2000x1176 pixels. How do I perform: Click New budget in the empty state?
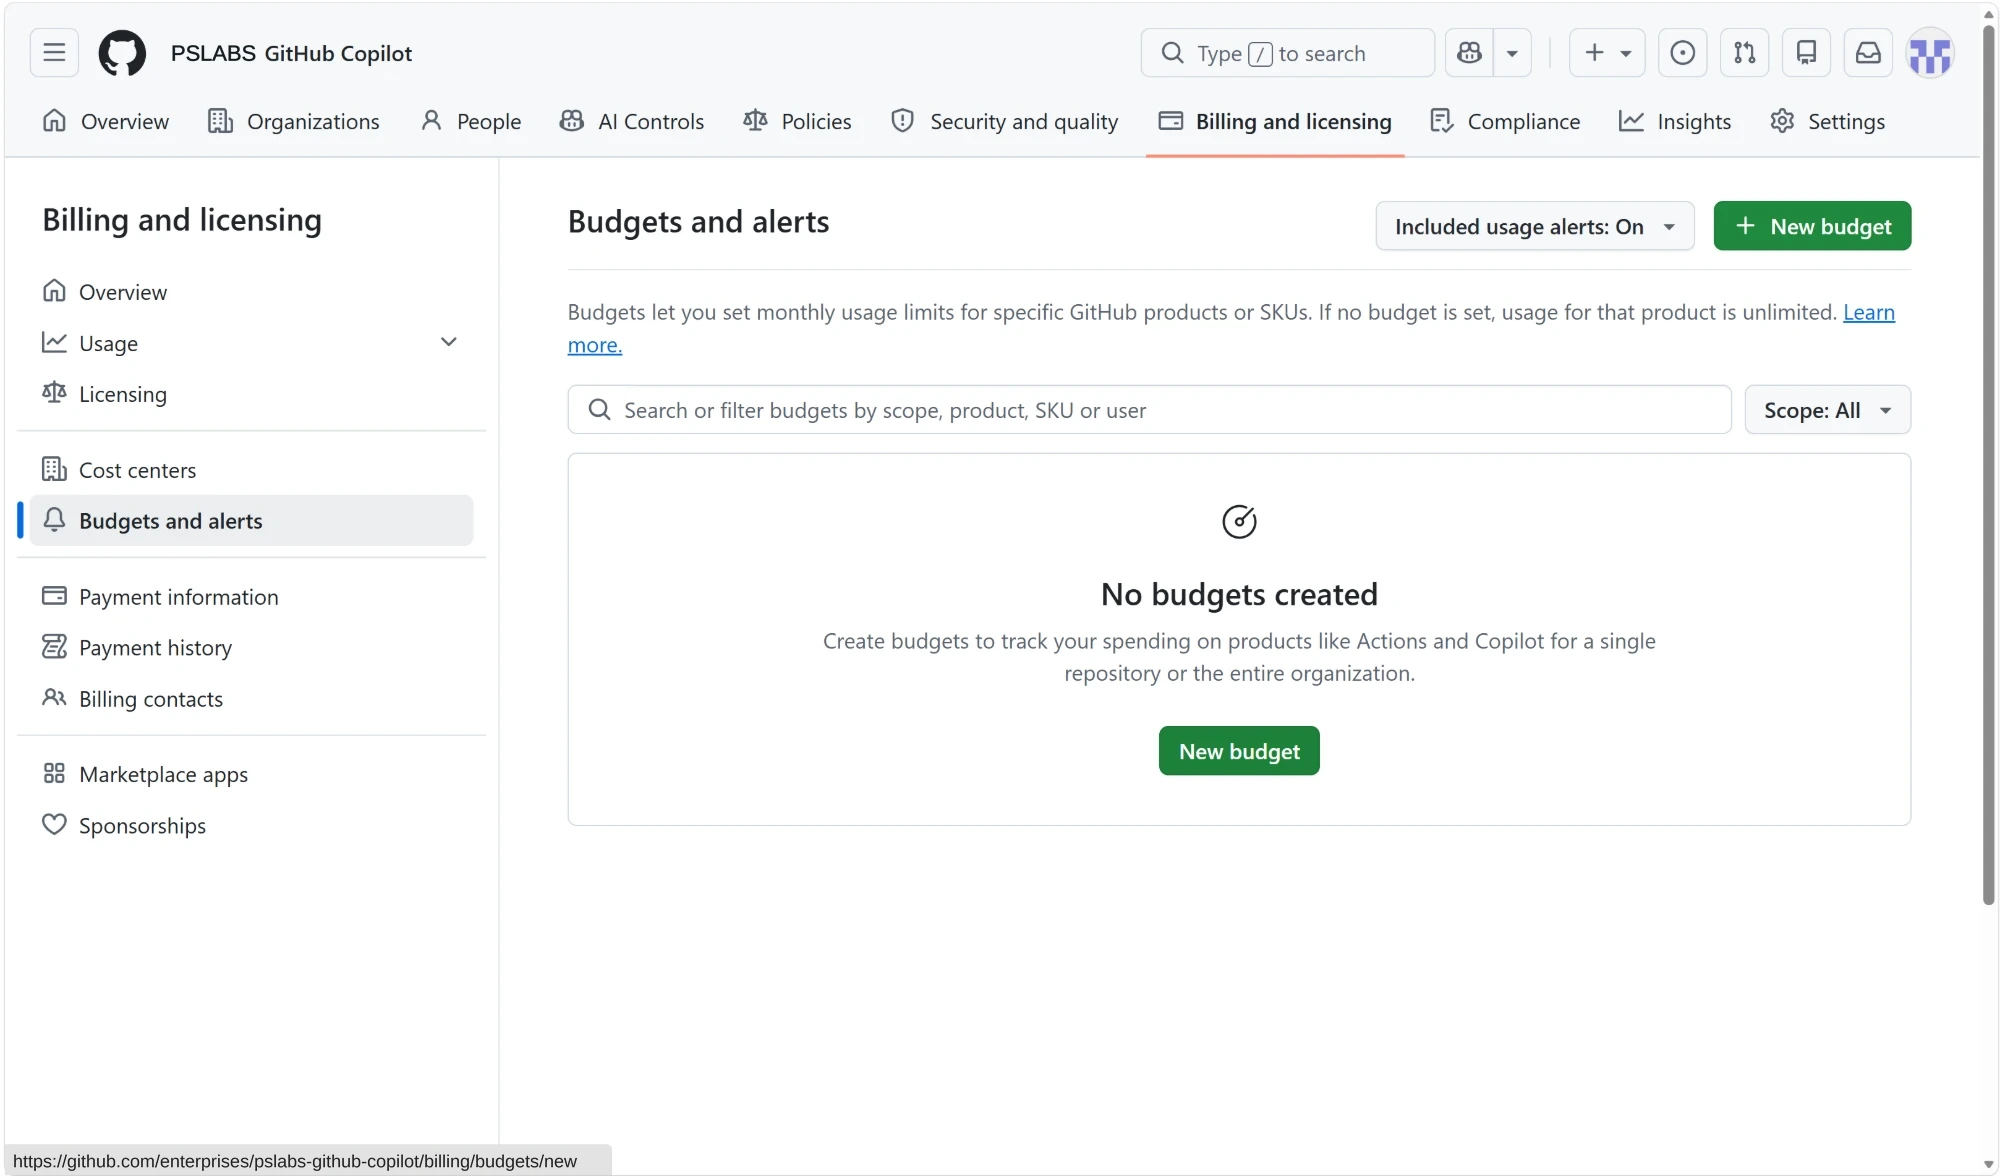coord(1239,751)
